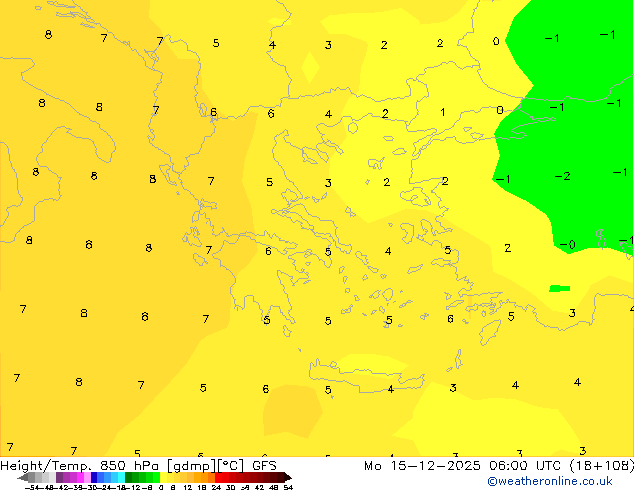Screen dimensions: 634x490
Task: Click the 'GFS' model label
Action: pyautogui.click(x=264, y=466)
